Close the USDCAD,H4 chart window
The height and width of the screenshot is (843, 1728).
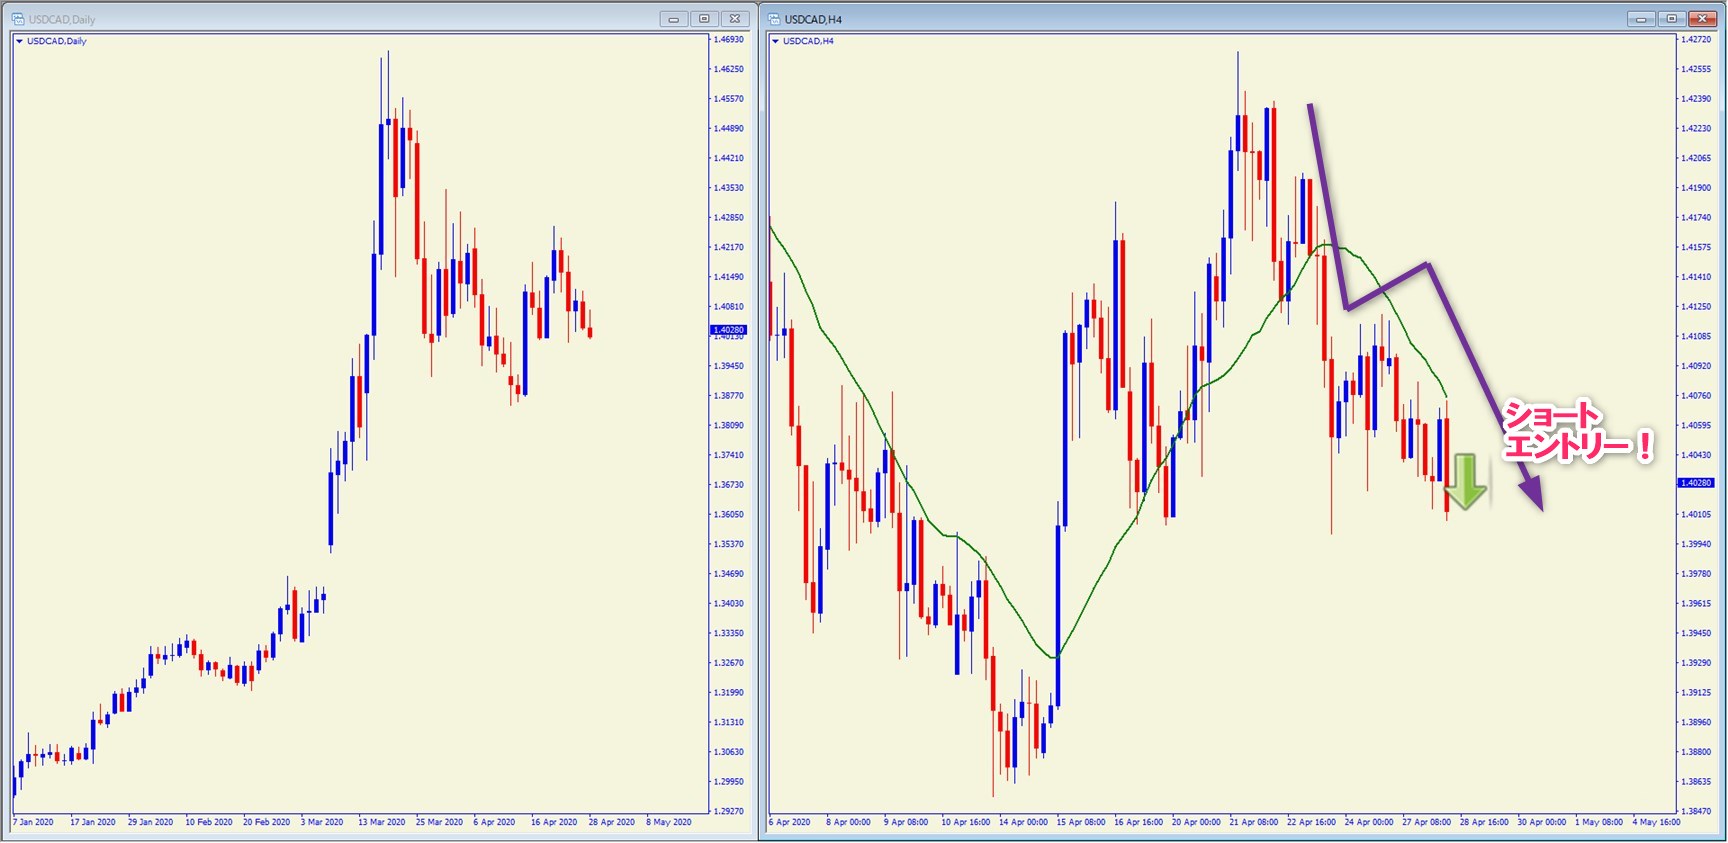[x=1702, y=19]
